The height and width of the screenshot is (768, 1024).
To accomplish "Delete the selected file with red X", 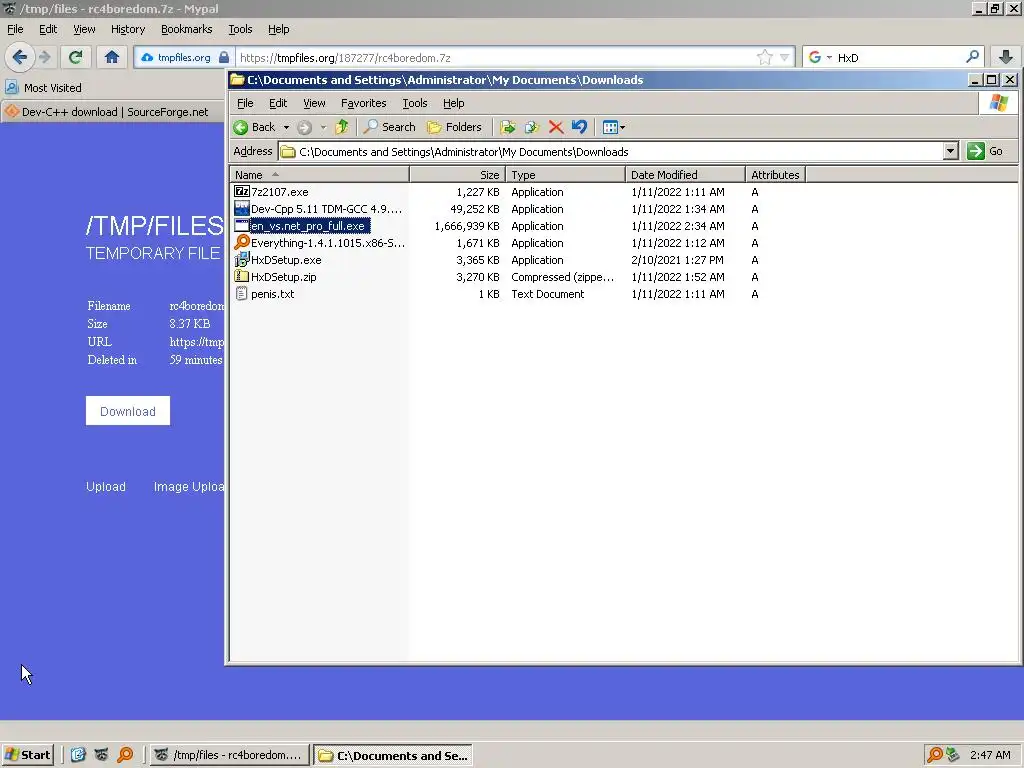I will 556,127.
